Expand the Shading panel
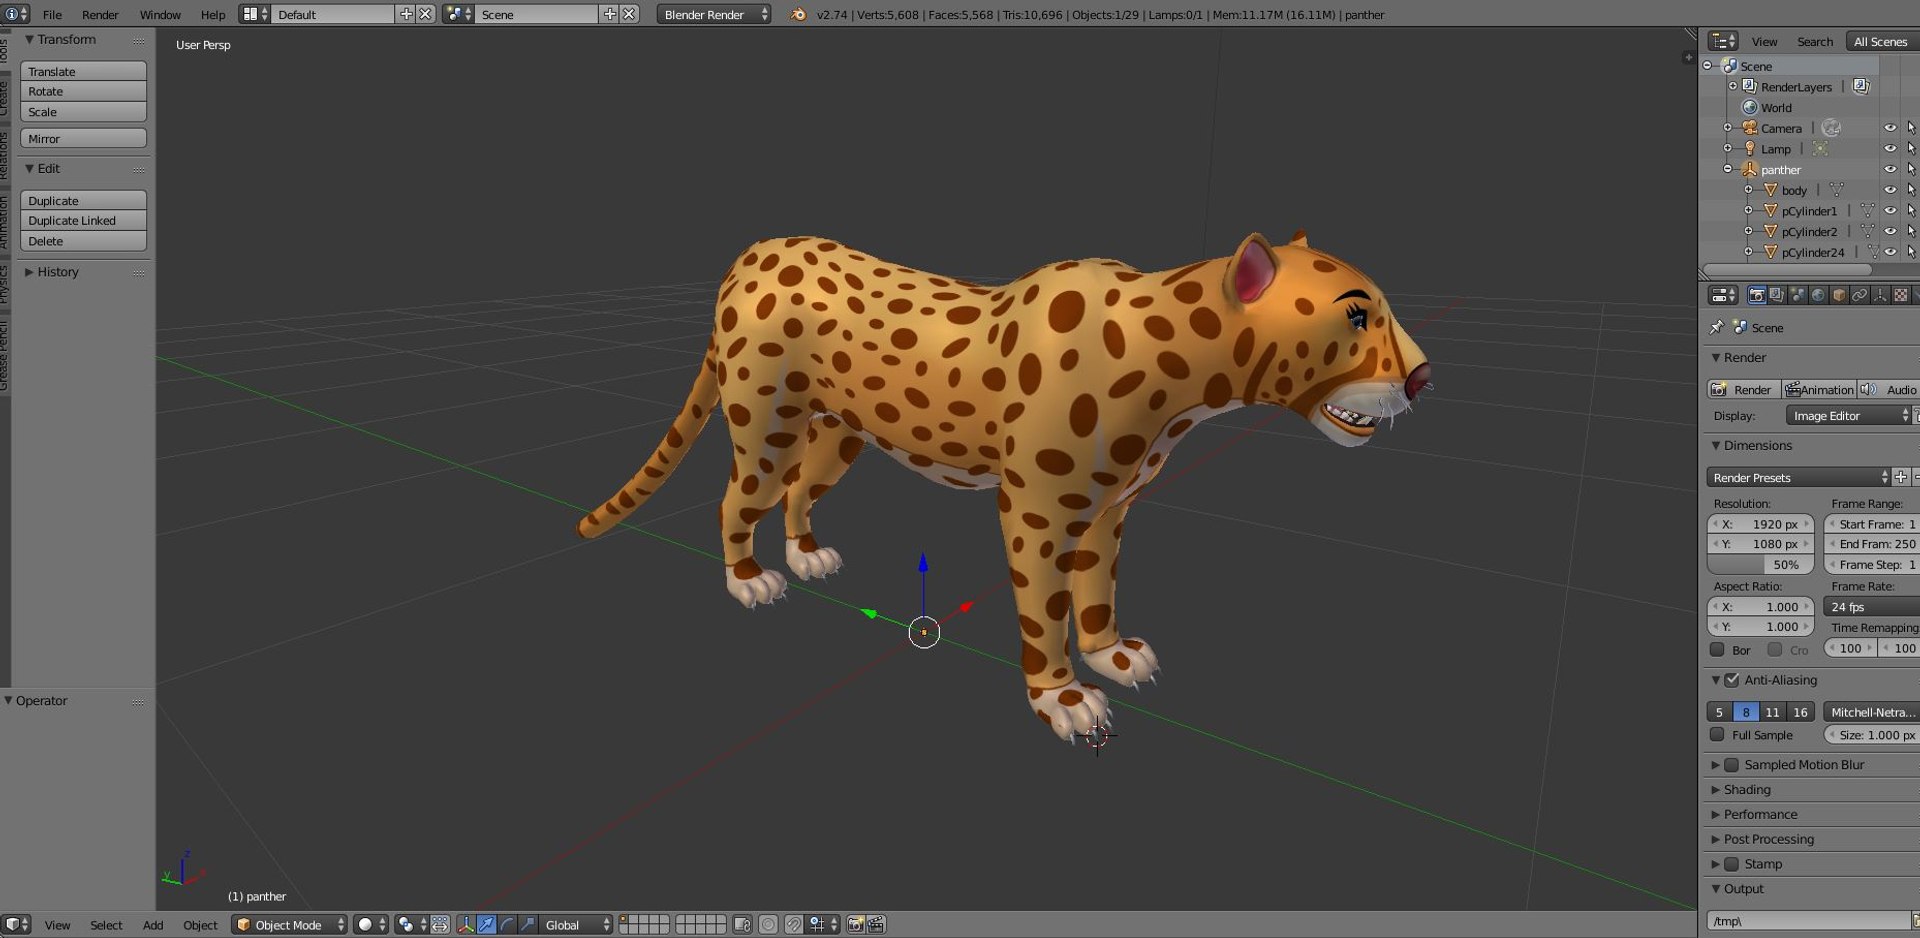 click(1747, 790)
